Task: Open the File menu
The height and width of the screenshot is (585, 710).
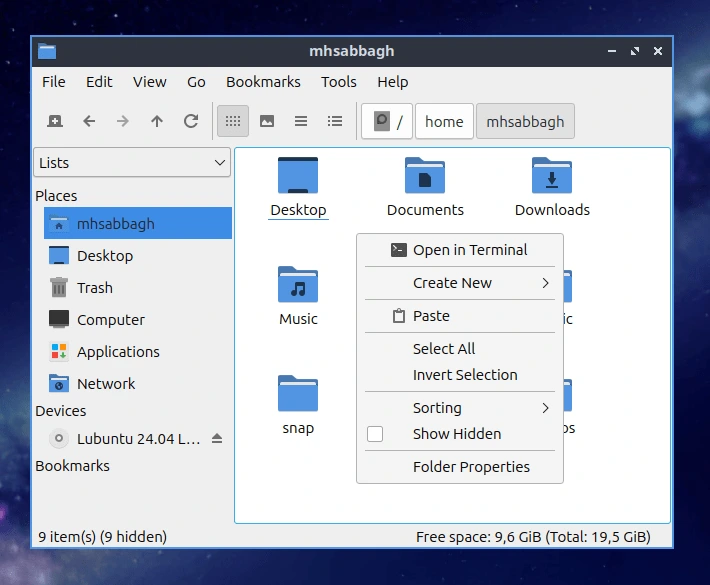Action: click(53, 82)
